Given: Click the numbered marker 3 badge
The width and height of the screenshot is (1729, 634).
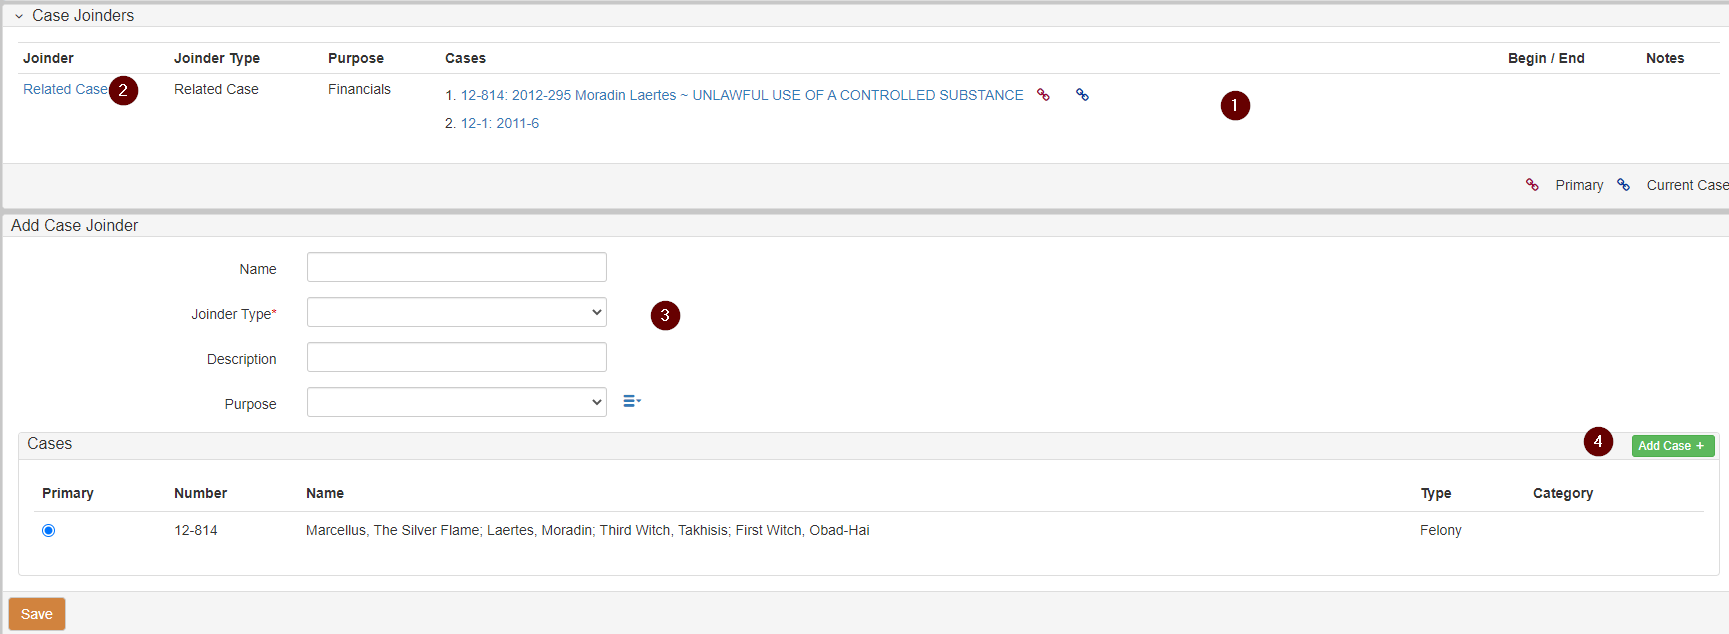Looking at the screenshot, I should [x=665, y=315].
